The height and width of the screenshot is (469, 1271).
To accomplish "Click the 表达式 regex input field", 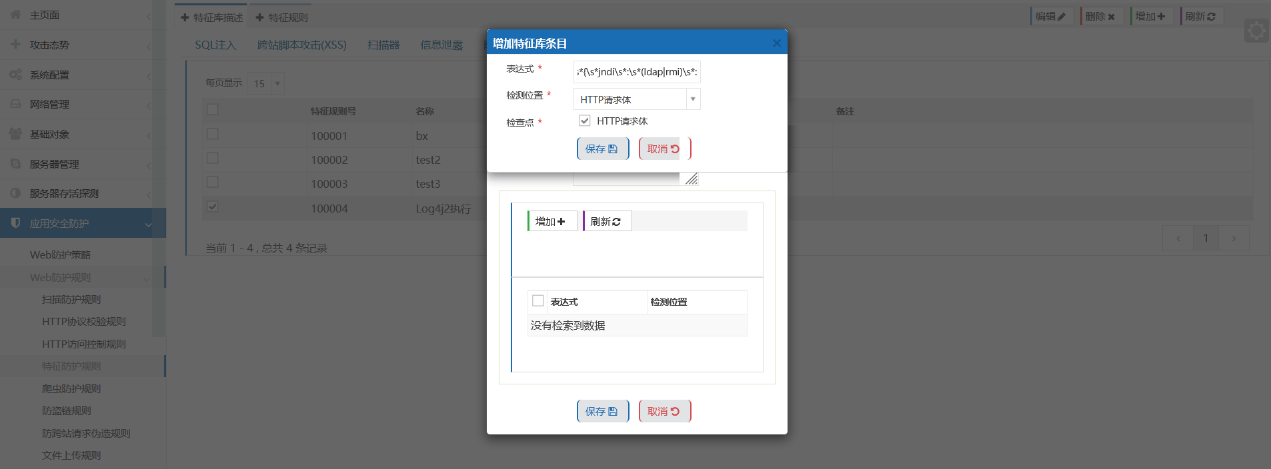I will click(637, 72).
